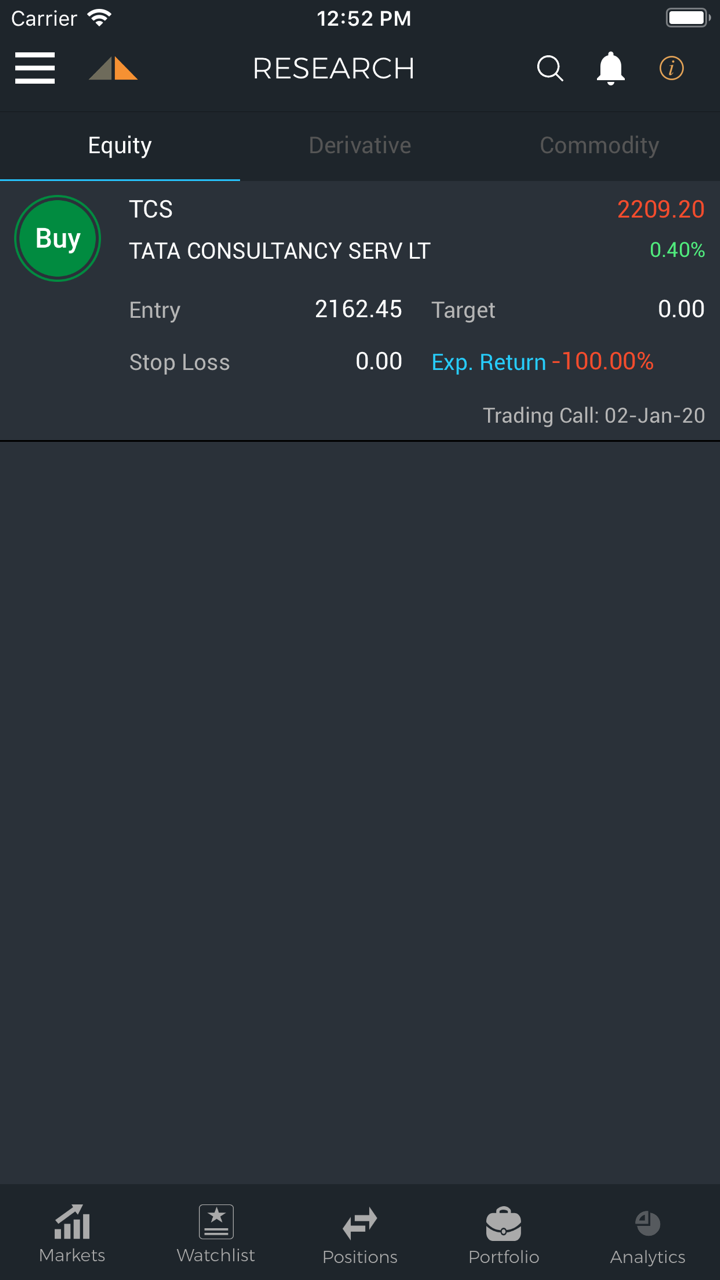720x1280 pixels.
Task: Tap TATA CONSULTANCY SERV LT name
Action: point(279,251)
